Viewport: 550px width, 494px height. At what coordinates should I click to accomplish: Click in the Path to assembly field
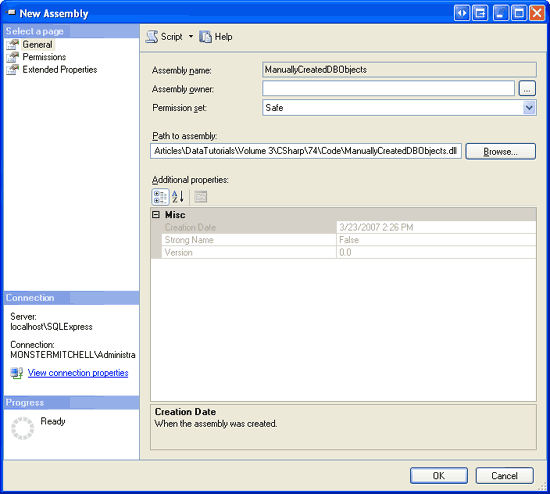[306, 151]
